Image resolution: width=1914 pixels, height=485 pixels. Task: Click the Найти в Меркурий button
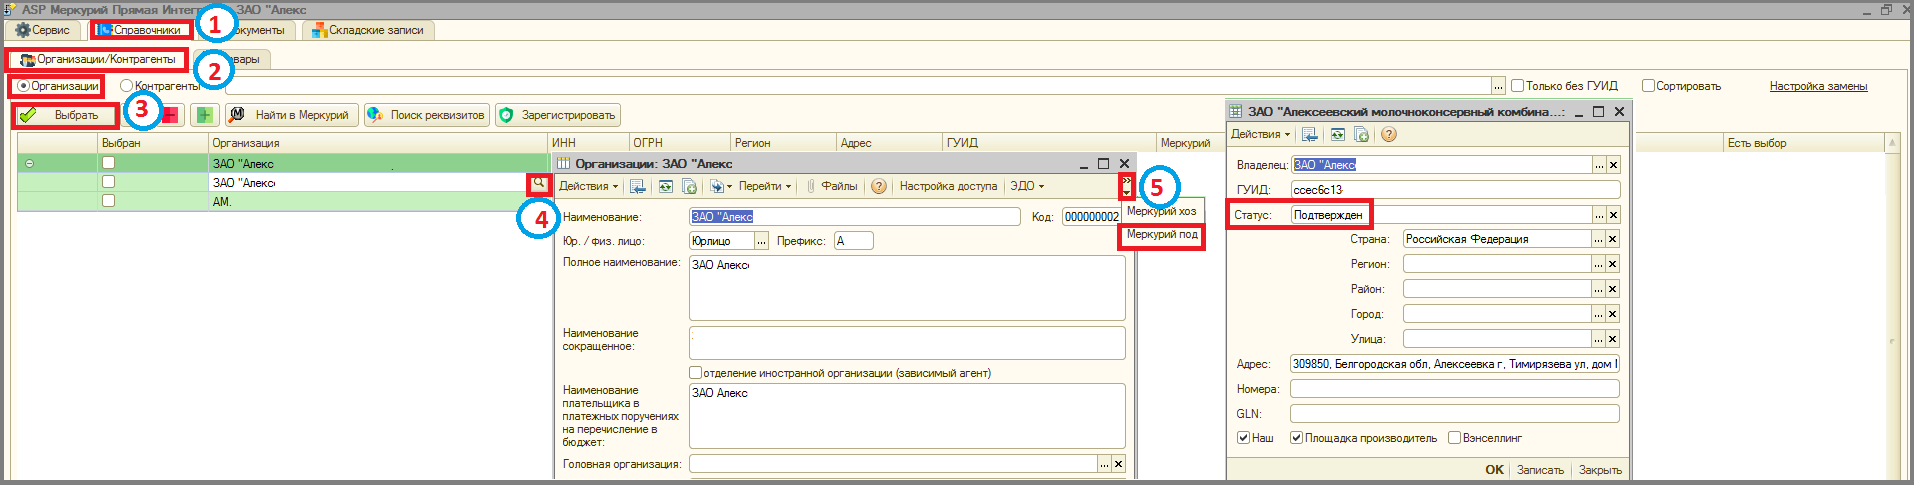point(292,115)
